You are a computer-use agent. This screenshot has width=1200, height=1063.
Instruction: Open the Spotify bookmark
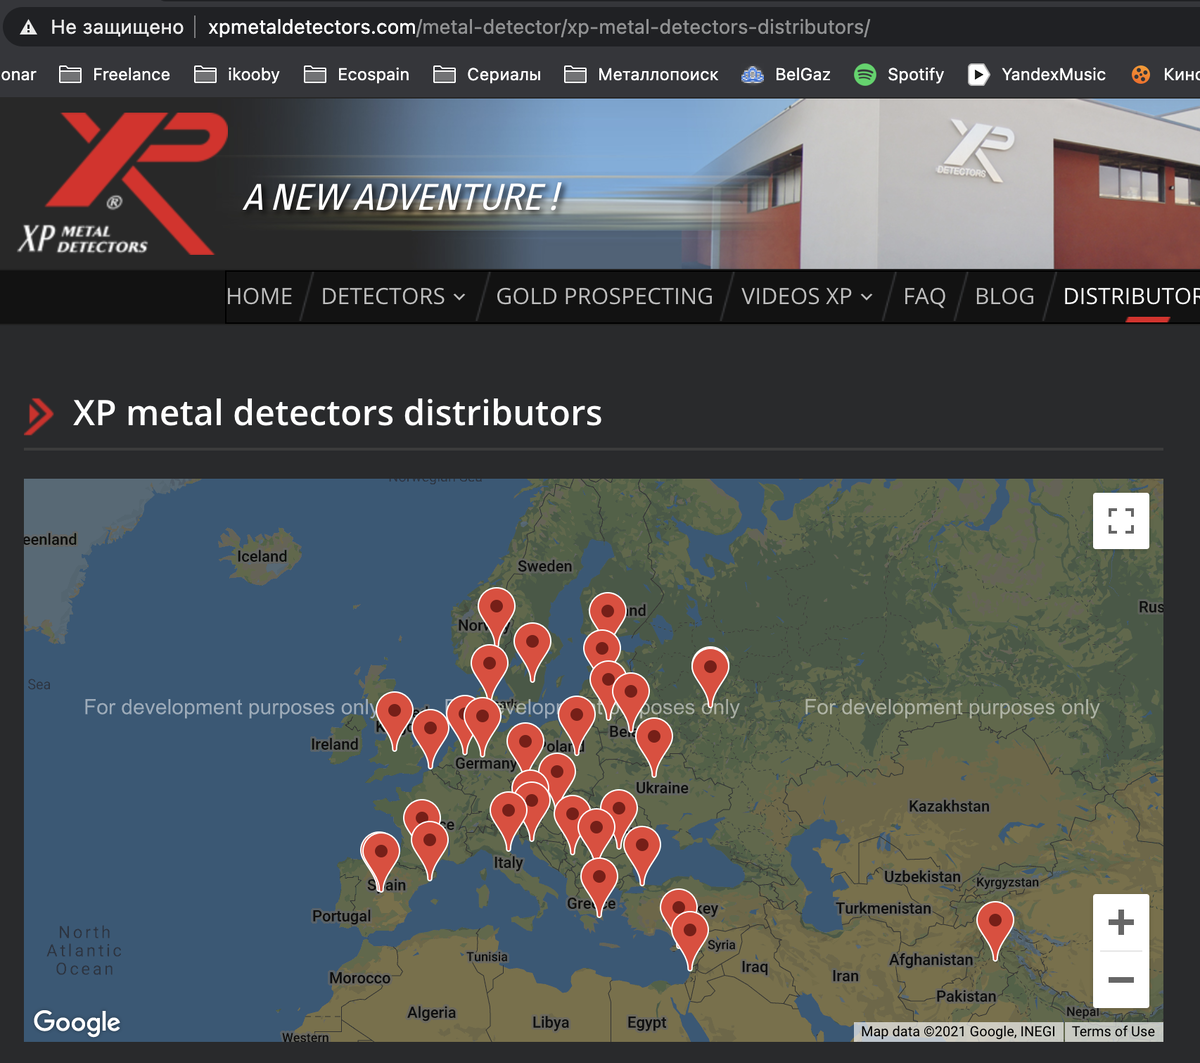coord(899,74)
